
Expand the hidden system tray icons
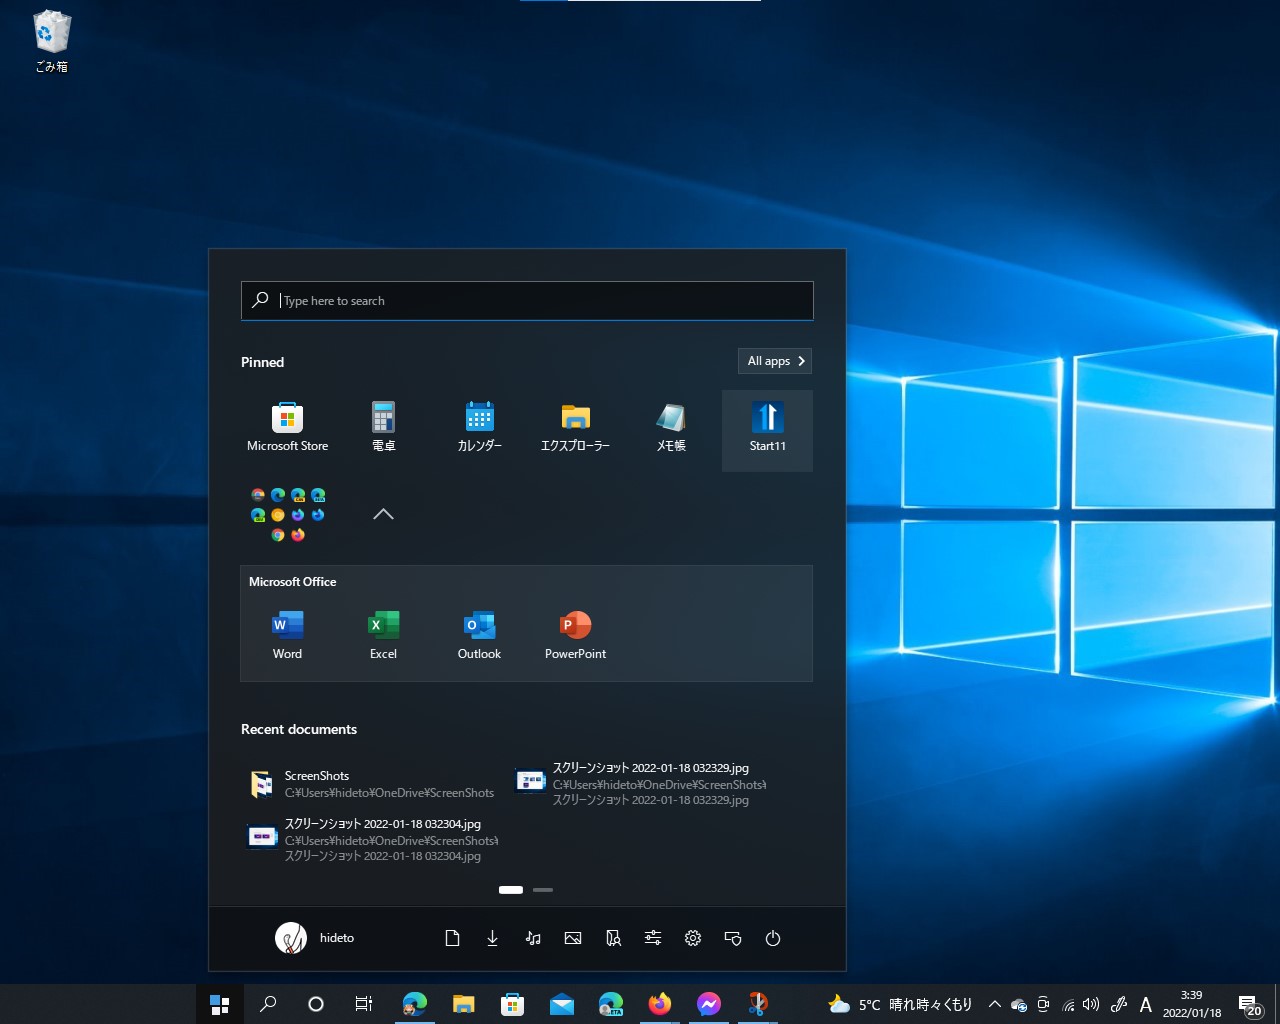coord(995,1004)
